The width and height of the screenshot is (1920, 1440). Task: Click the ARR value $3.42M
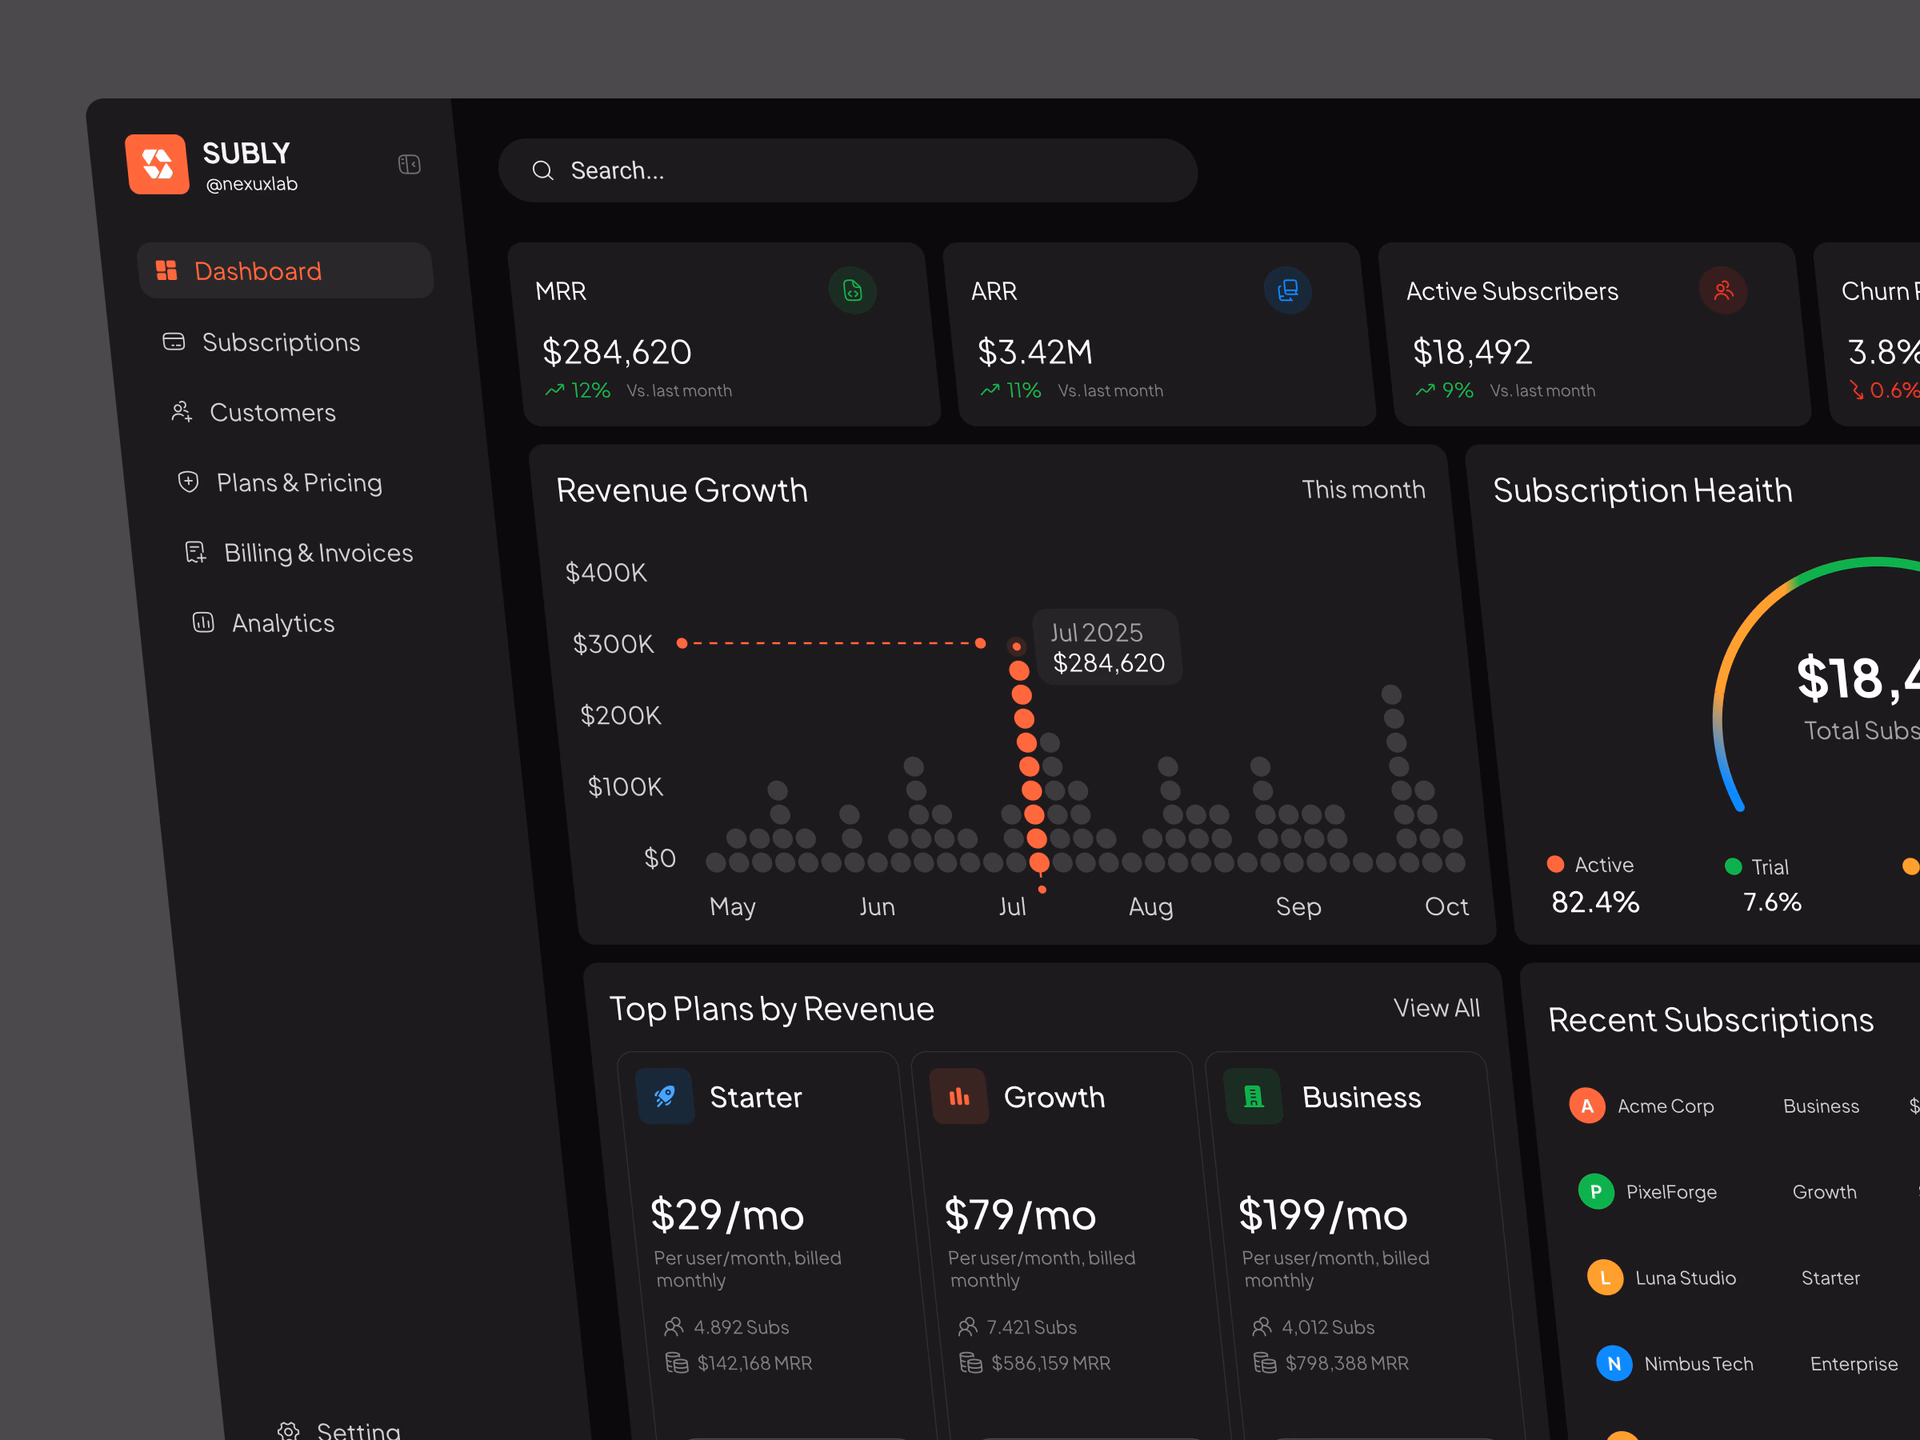click(x=1035, y=352)
